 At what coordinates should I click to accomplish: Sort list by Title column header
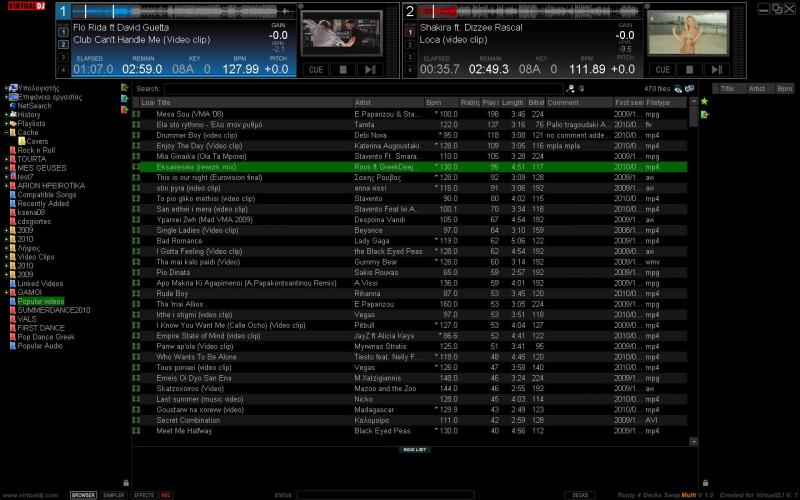254,103
